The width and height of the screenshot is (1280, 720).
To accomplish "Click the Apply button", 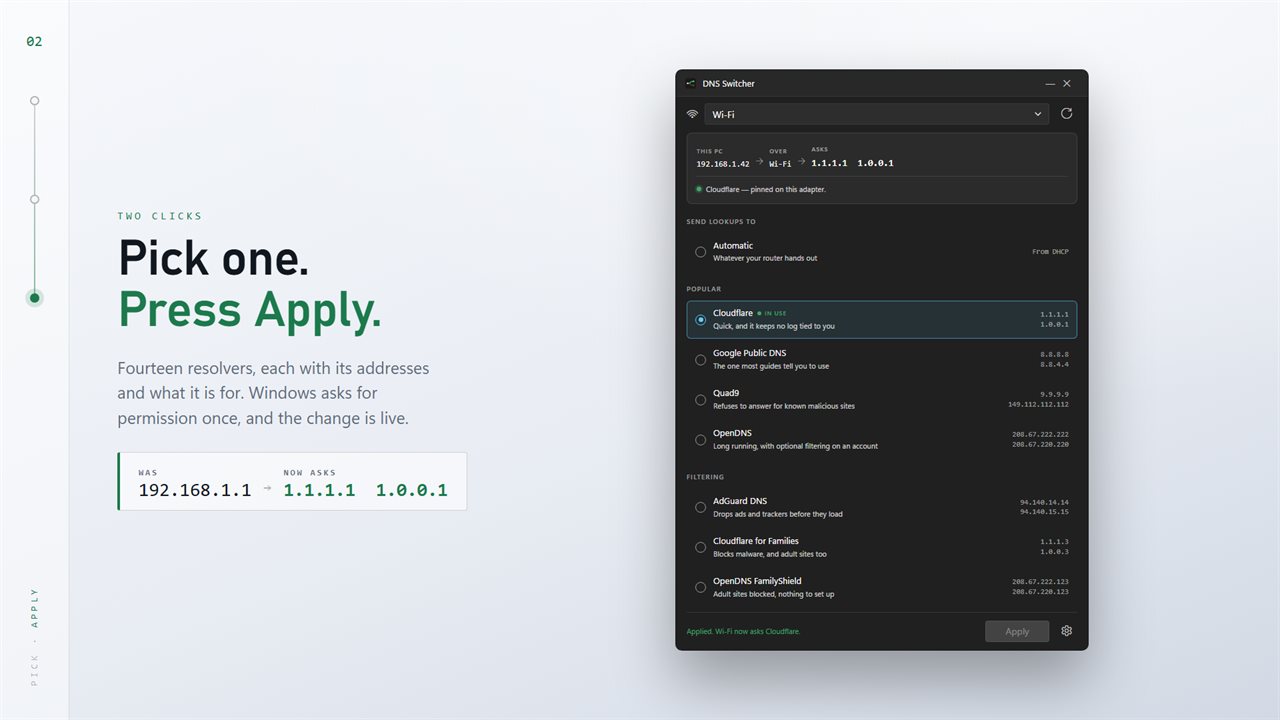I will tap(1017, 631).
